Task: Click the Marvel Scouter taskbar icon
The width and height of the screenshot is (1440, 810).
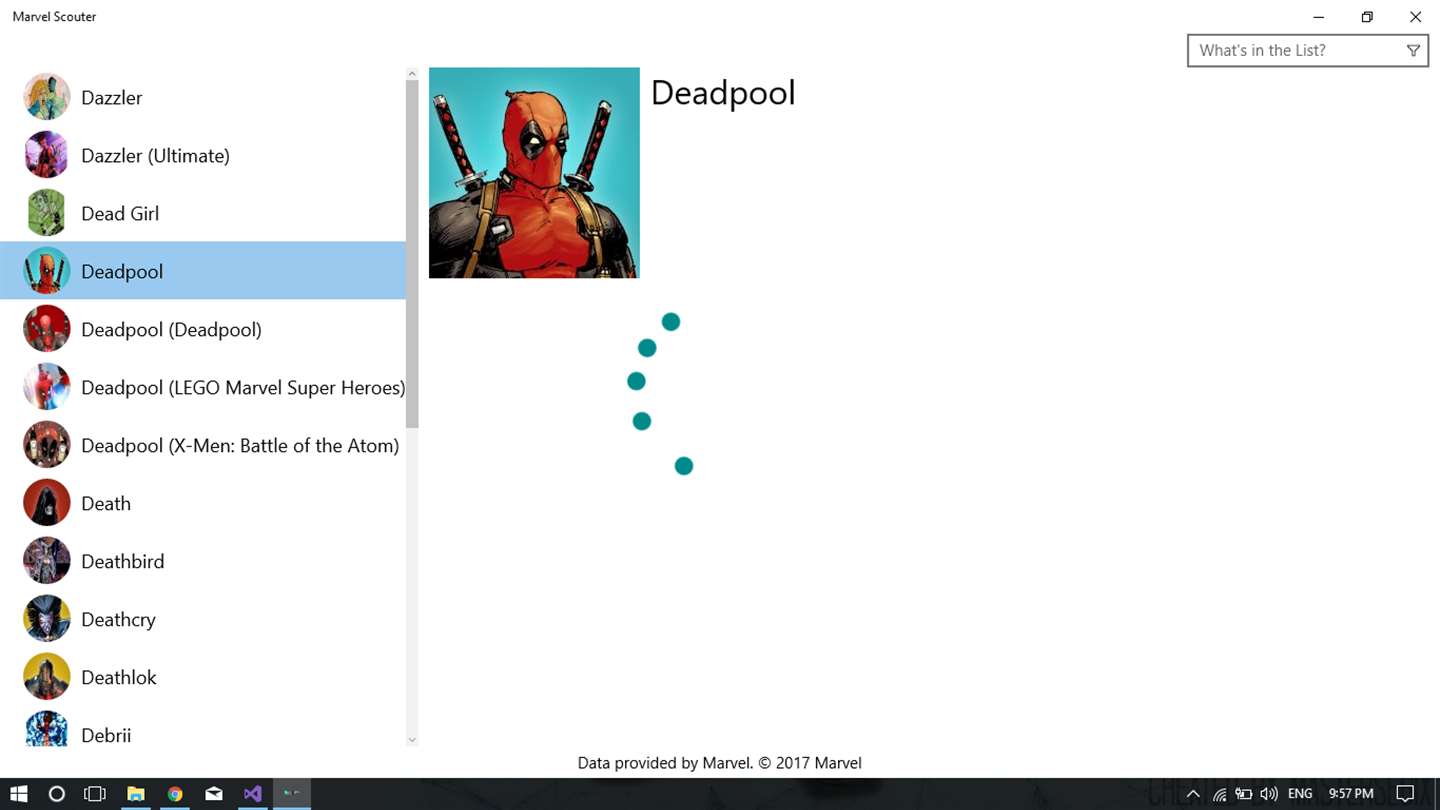Action: (292, 794)
